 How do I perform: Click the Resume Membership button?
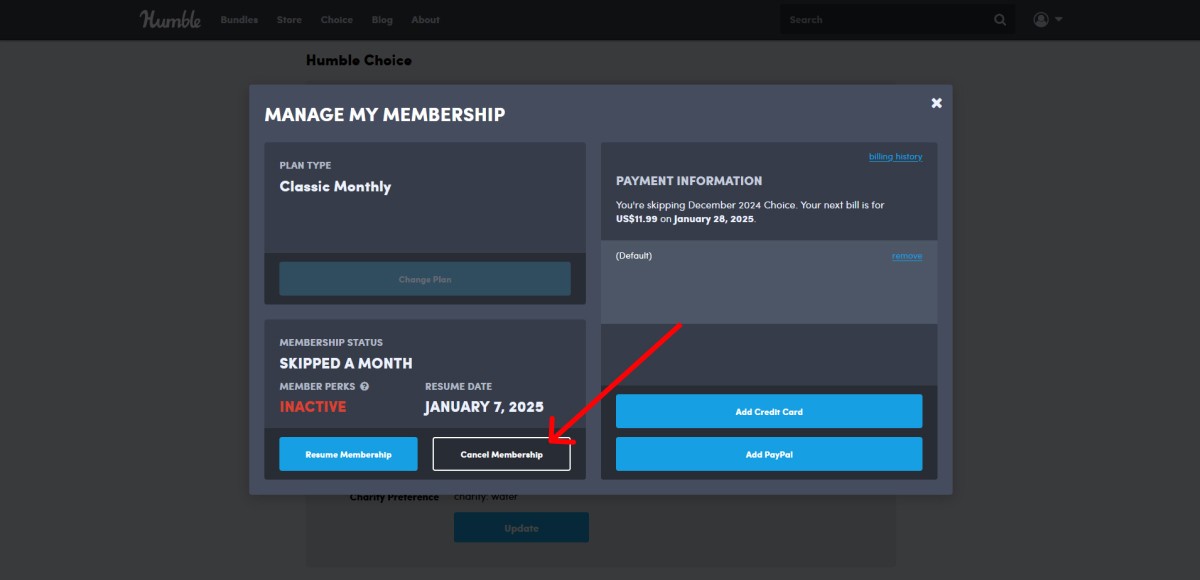tap(348, 454)
